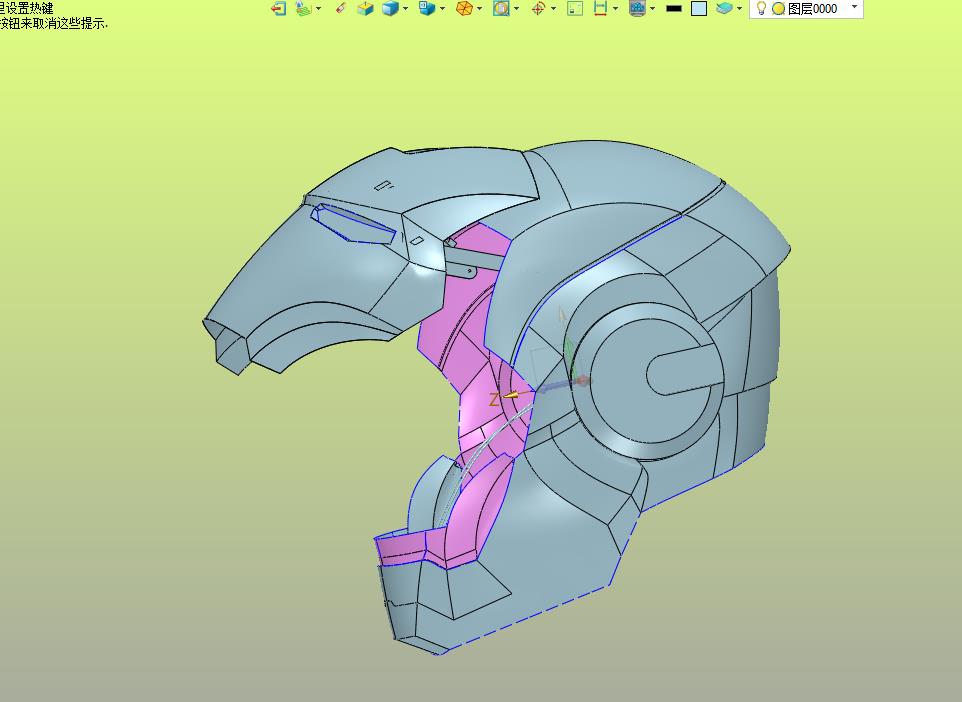Click the zoom magnifier view icon
The height and width of the screenshot is (702, 962).
pyautogui.click(x=501, y=9)
